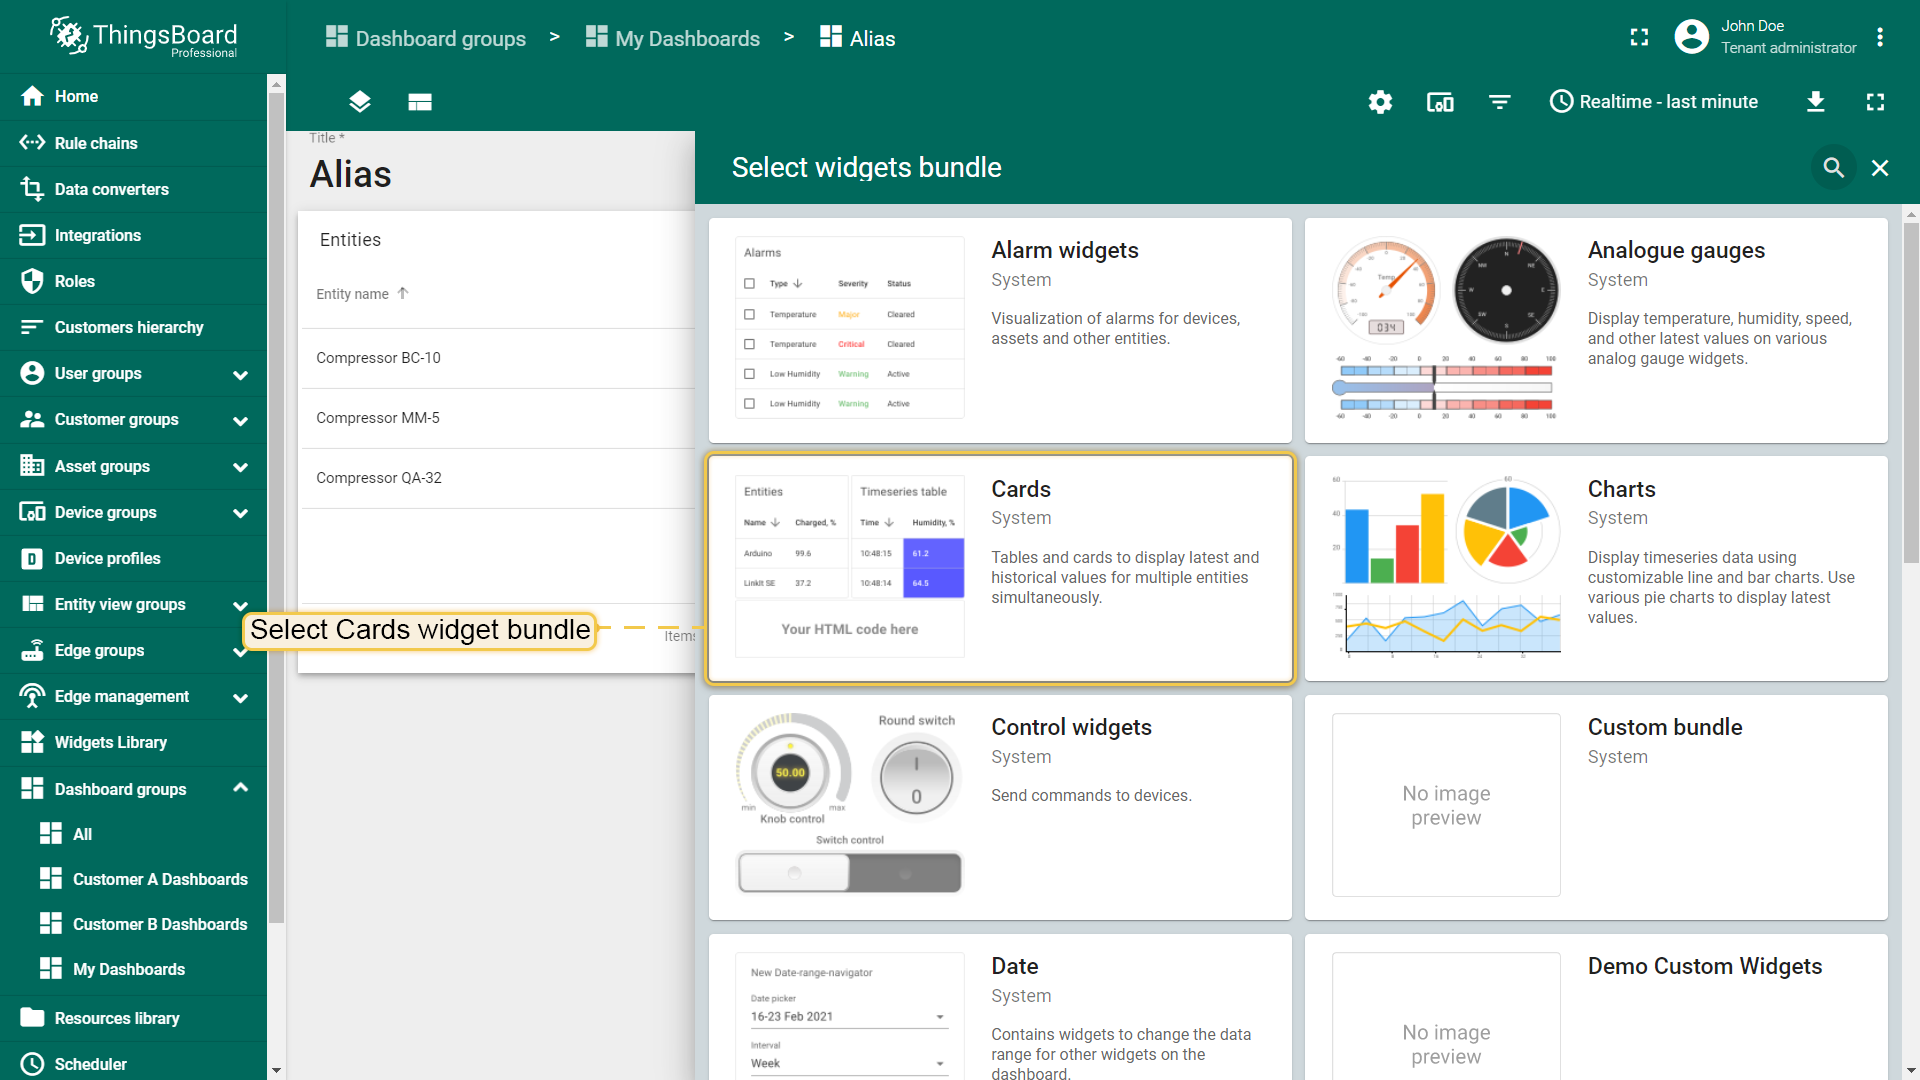This screenshot has width=1920, height=1080.
Task: Select the Cards widget bundle
Action: [x=1000, y=569]
